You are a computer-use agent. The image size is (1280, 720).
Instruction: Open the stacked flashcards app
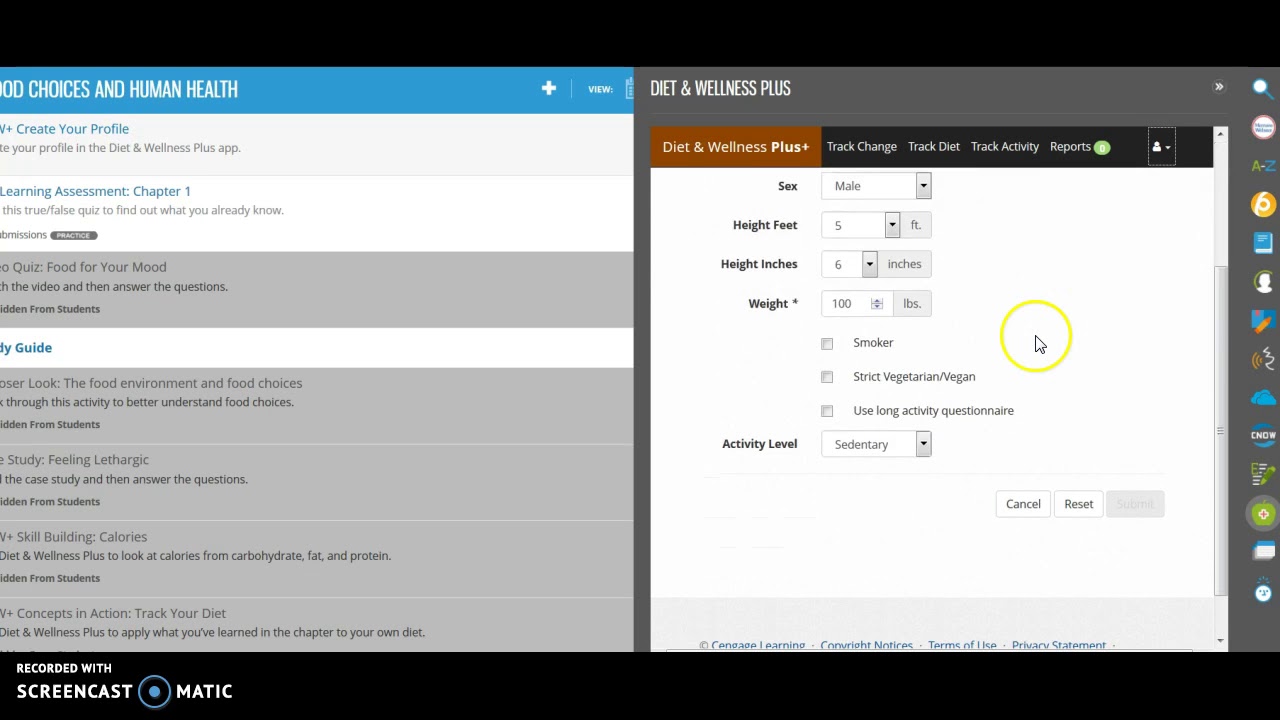coord(1264,552)
